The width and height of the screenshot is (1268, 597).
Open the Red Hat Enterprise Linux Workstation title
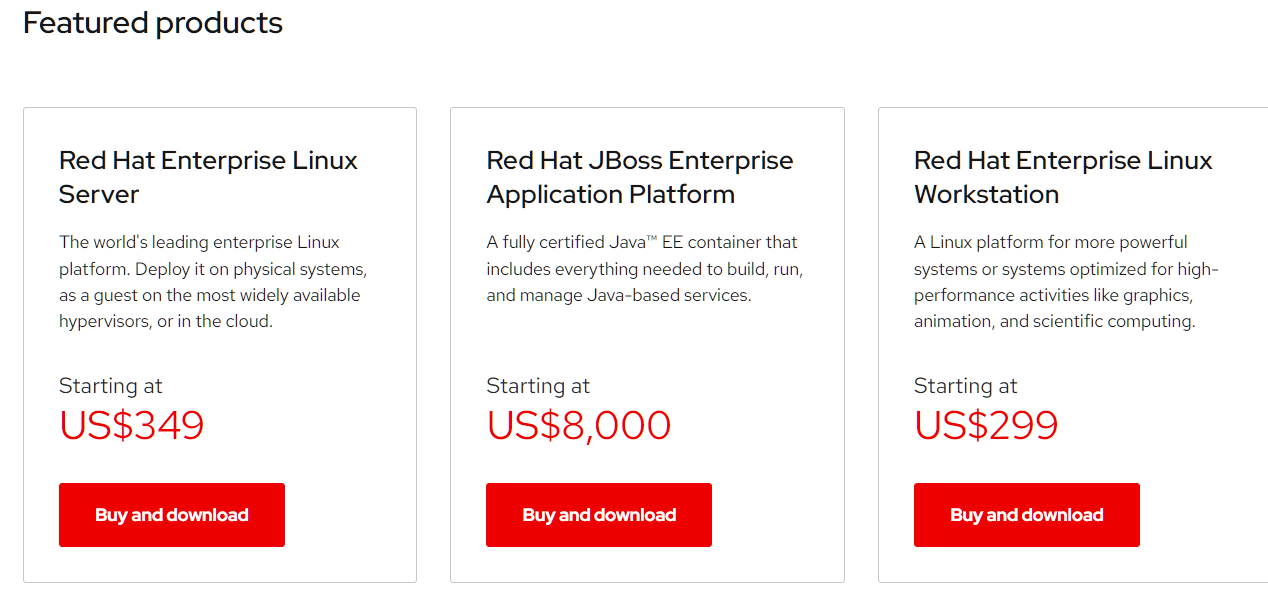tap(1062, 177)
